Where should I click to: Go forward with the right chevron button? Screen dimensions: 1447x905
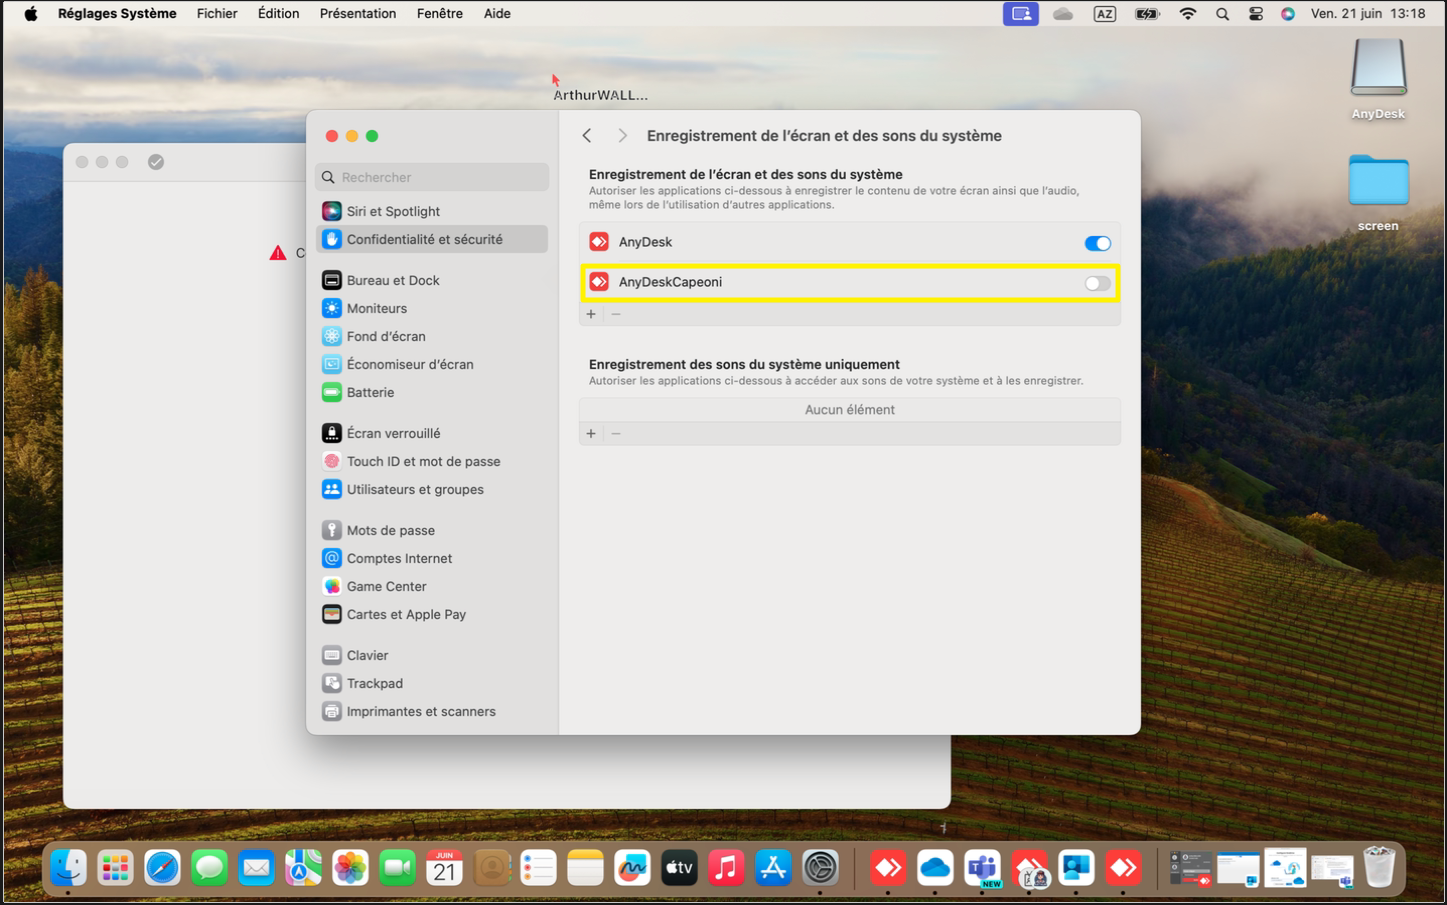click(x=622, y=135)
